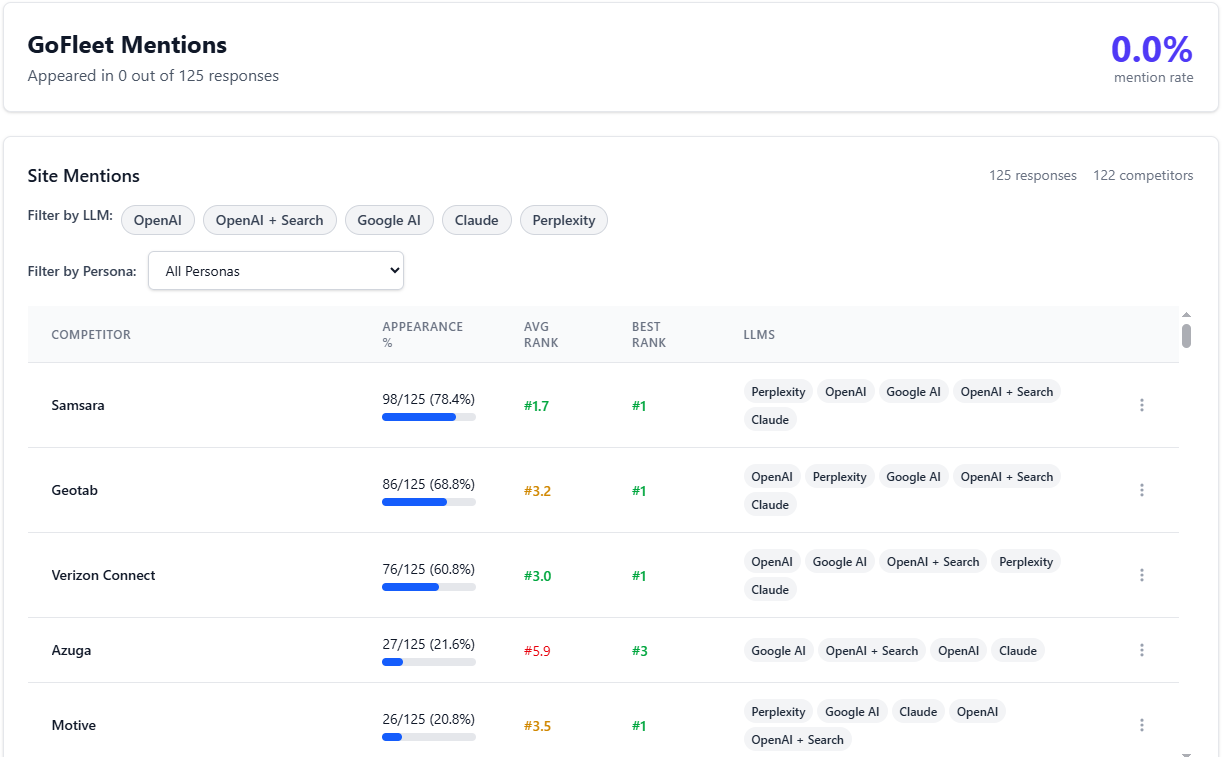
Task: Click the LLMS column header
Action: 759,335
